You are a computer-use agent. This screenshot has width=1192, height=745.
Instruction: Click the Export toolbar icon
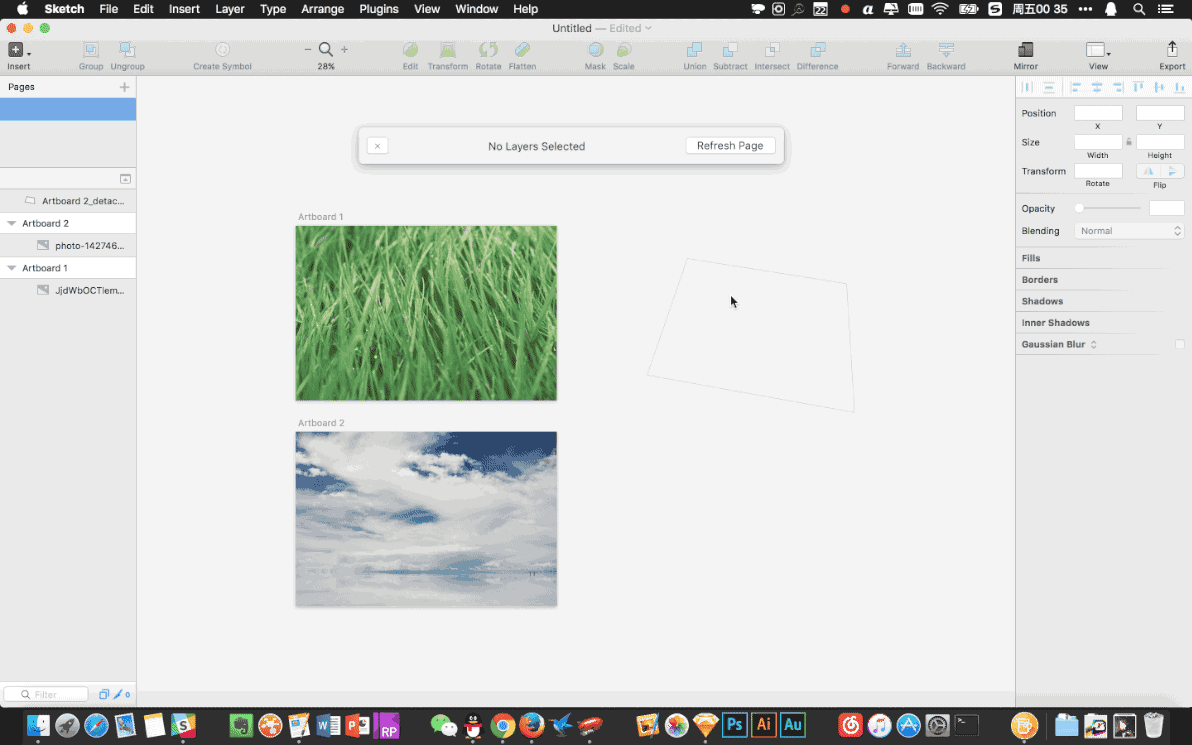coord(1171,50)
